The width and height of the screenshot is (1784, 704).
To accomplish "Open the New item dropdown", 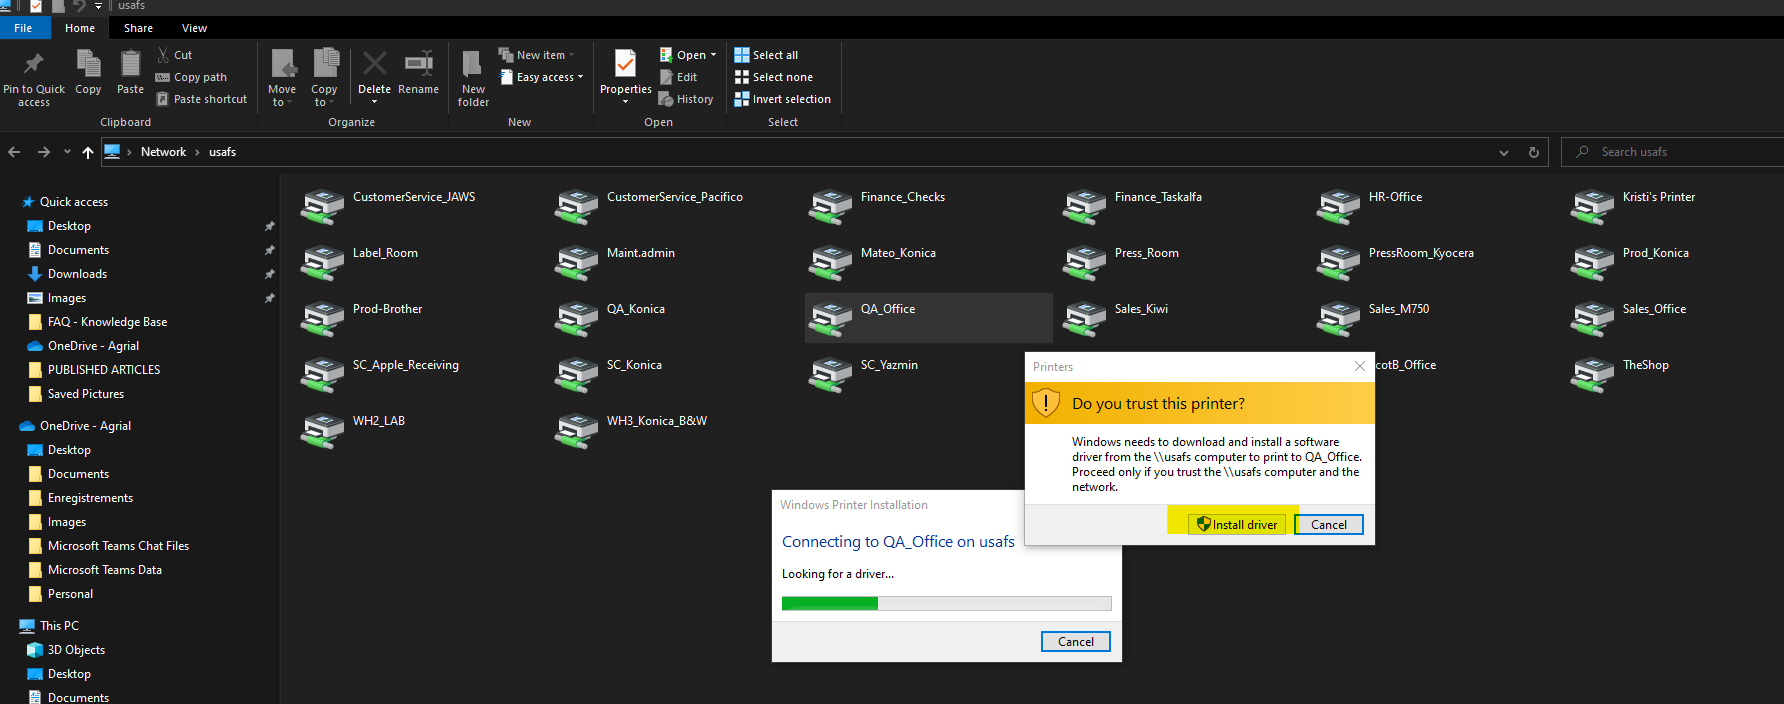I will 536,55.
